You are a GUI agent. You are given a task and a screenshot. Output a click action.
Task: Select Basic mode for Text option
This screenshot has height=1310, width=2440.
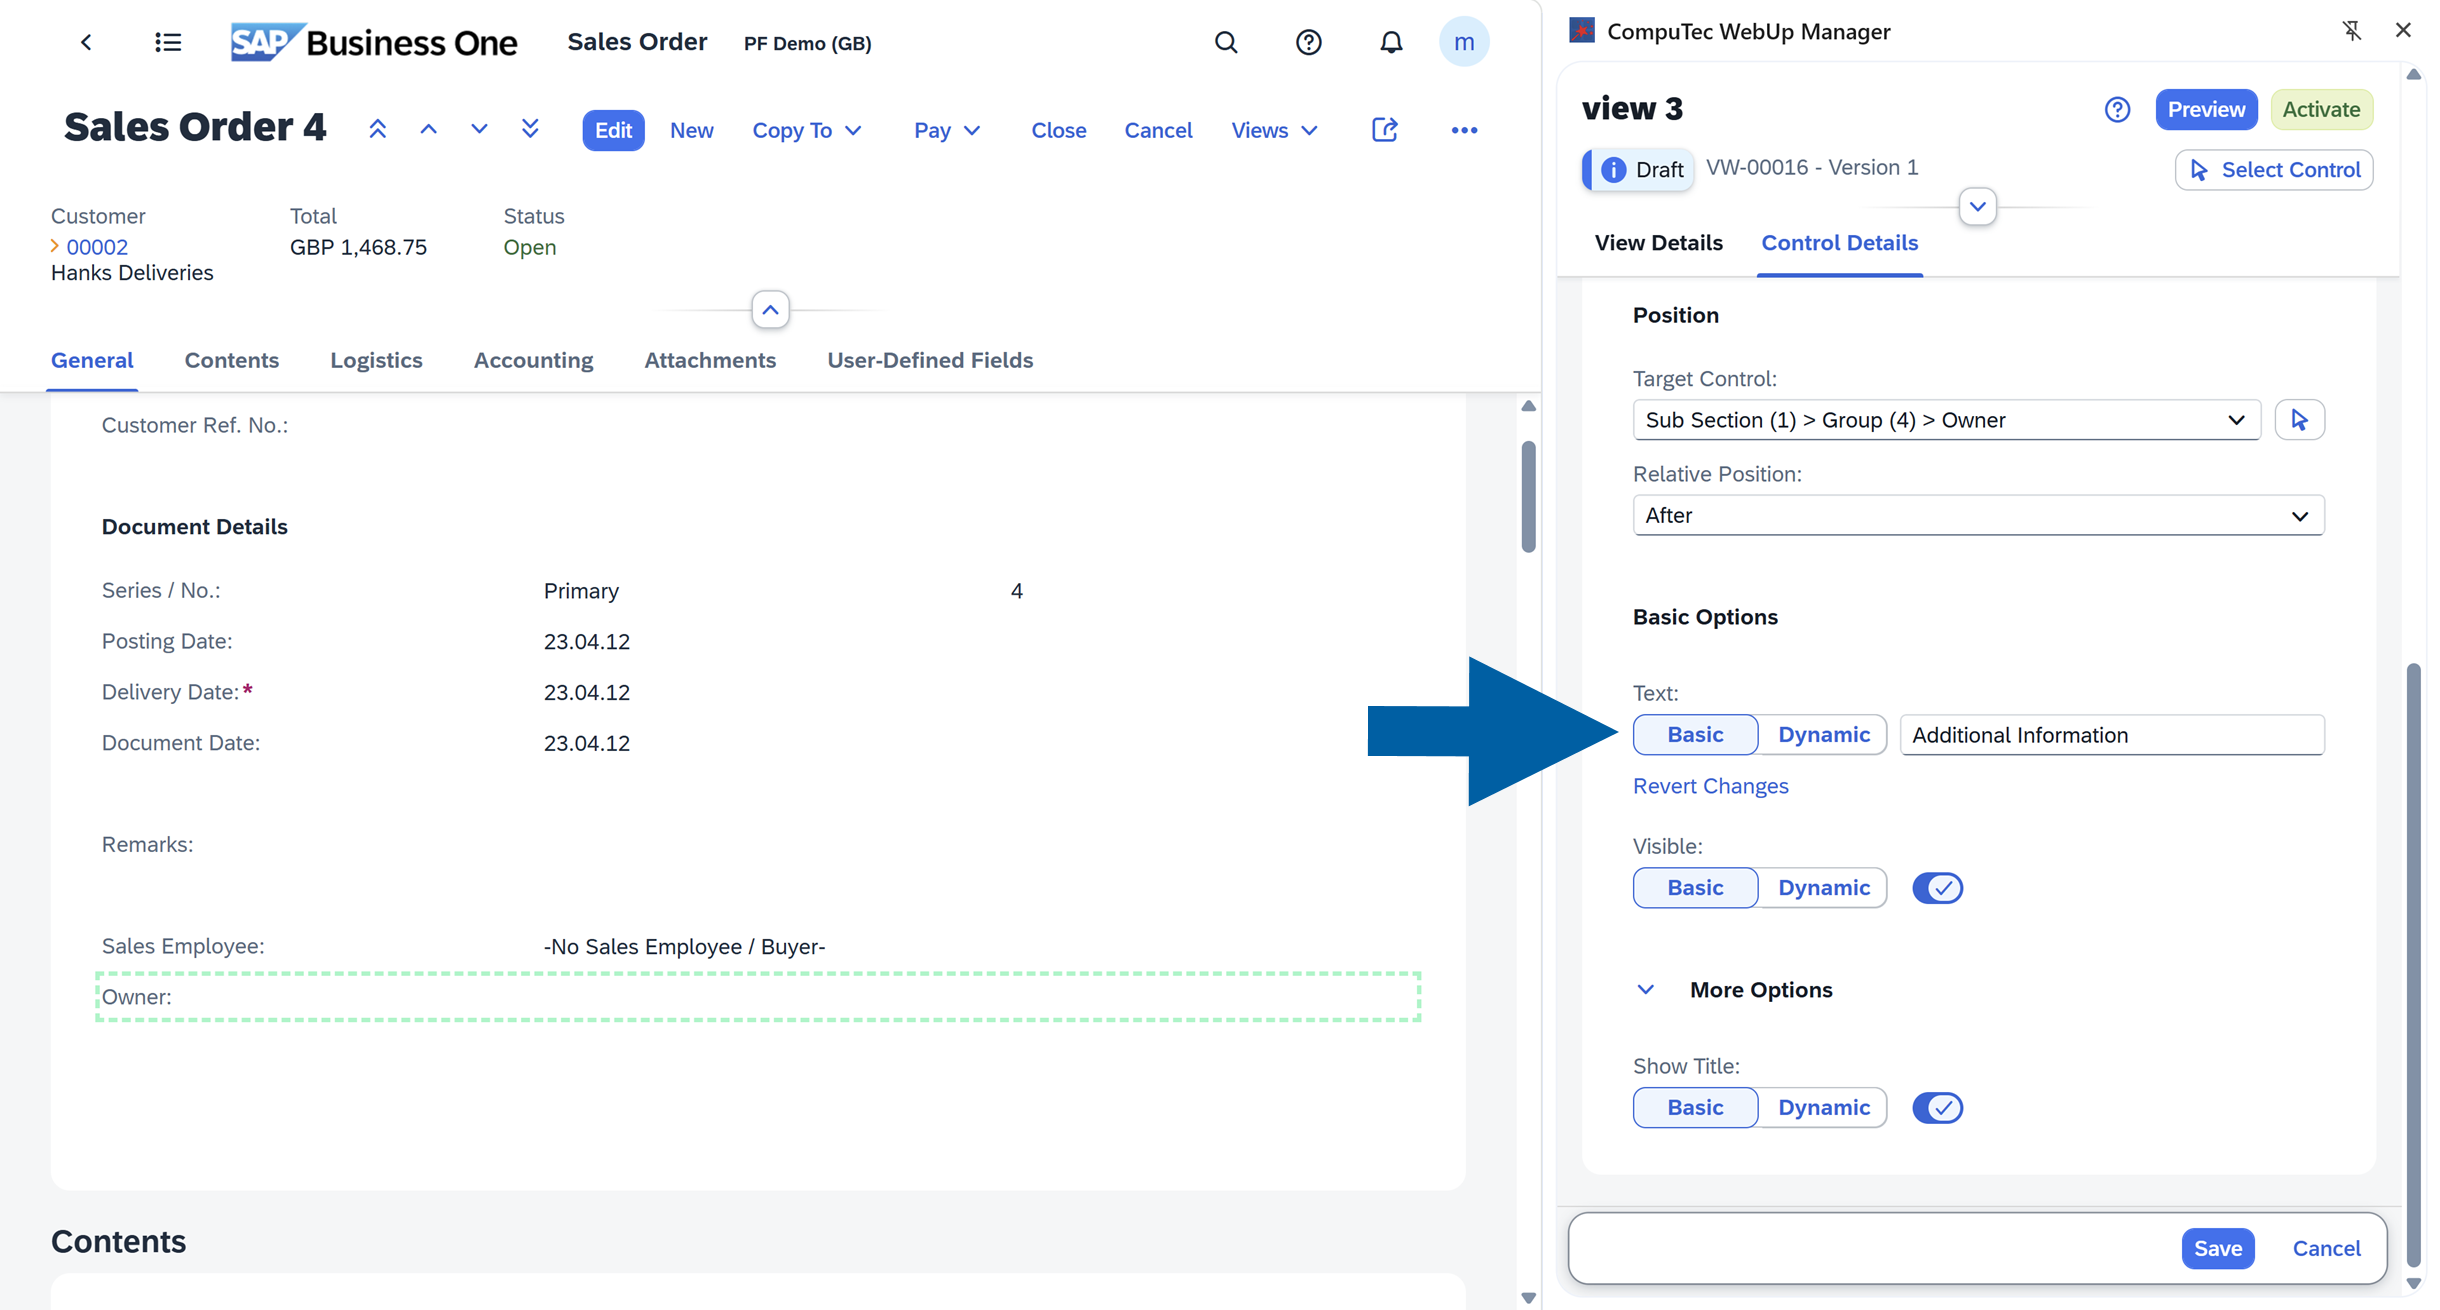[1695, 735]
